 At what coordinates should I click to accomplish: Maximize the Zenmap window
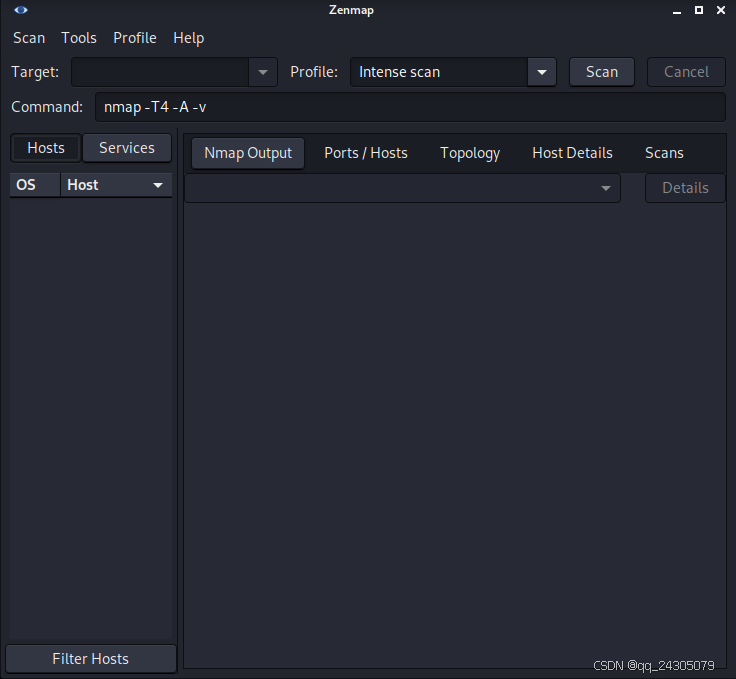point(699,10)
